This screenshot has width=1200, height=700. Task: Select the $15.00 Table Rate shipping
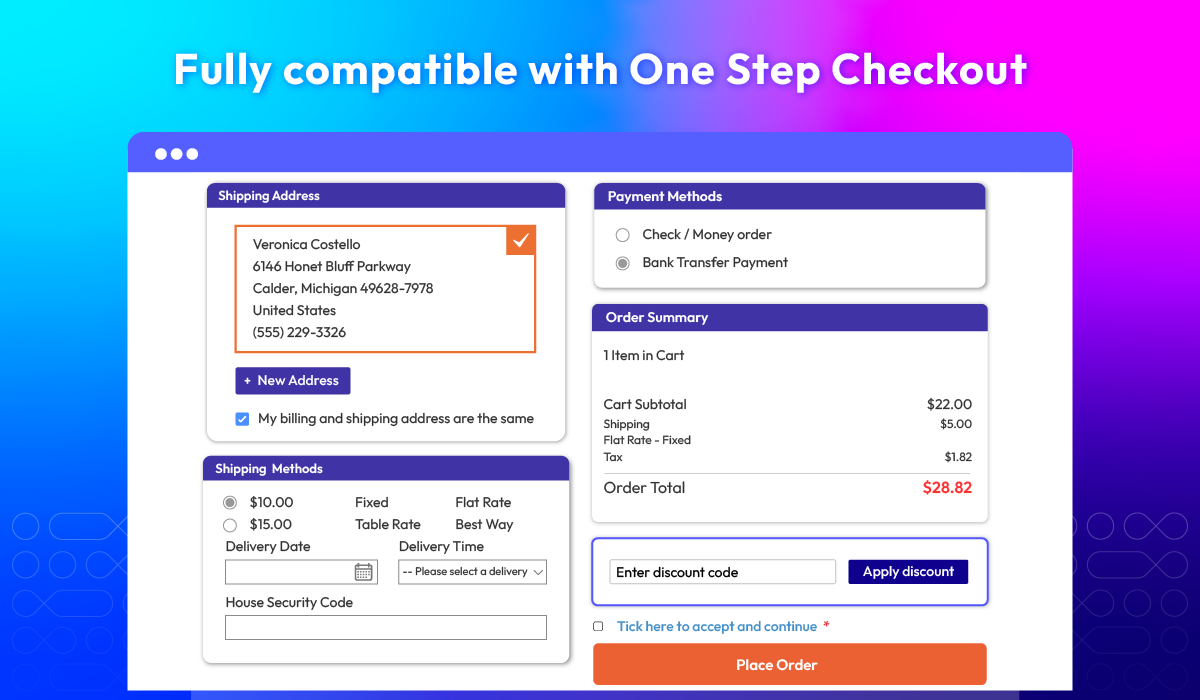pos(230,525)
